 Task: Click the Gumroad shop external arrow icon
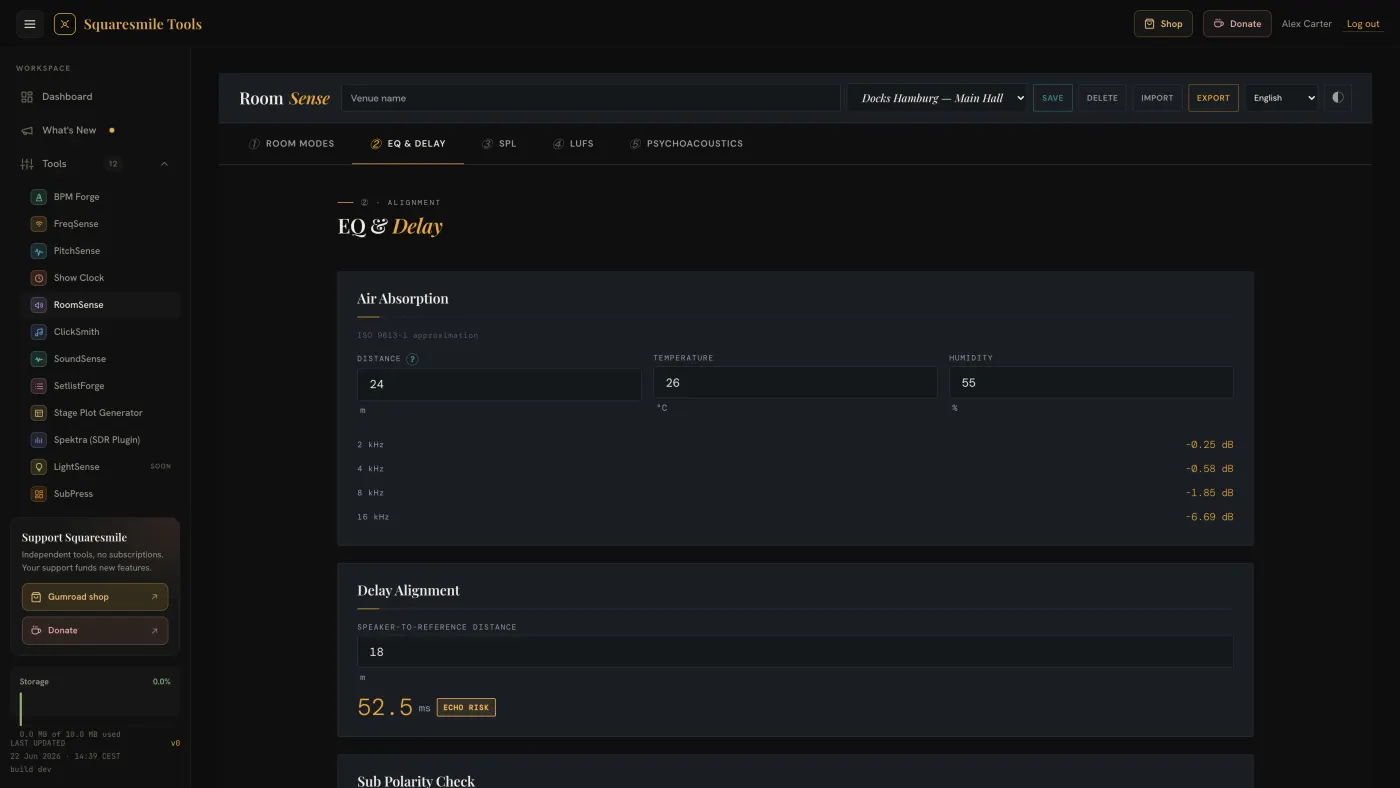(154, 597)
